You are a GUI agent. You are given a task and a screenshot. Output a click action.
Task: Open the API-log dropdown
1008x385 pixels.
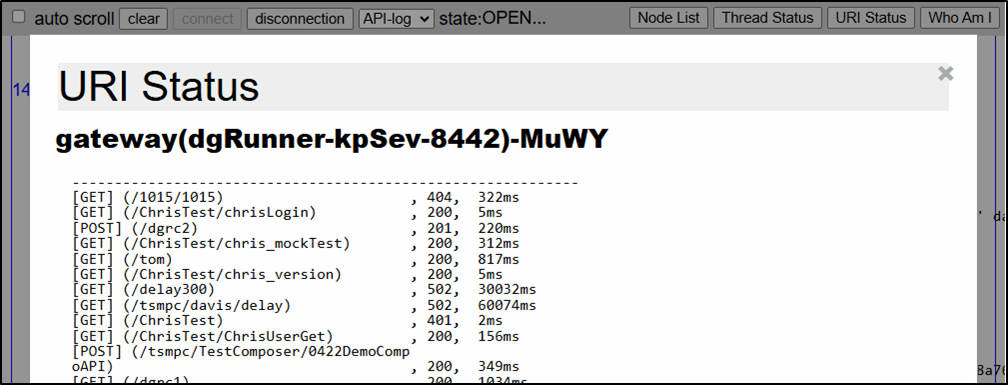[x=396, y=18]
